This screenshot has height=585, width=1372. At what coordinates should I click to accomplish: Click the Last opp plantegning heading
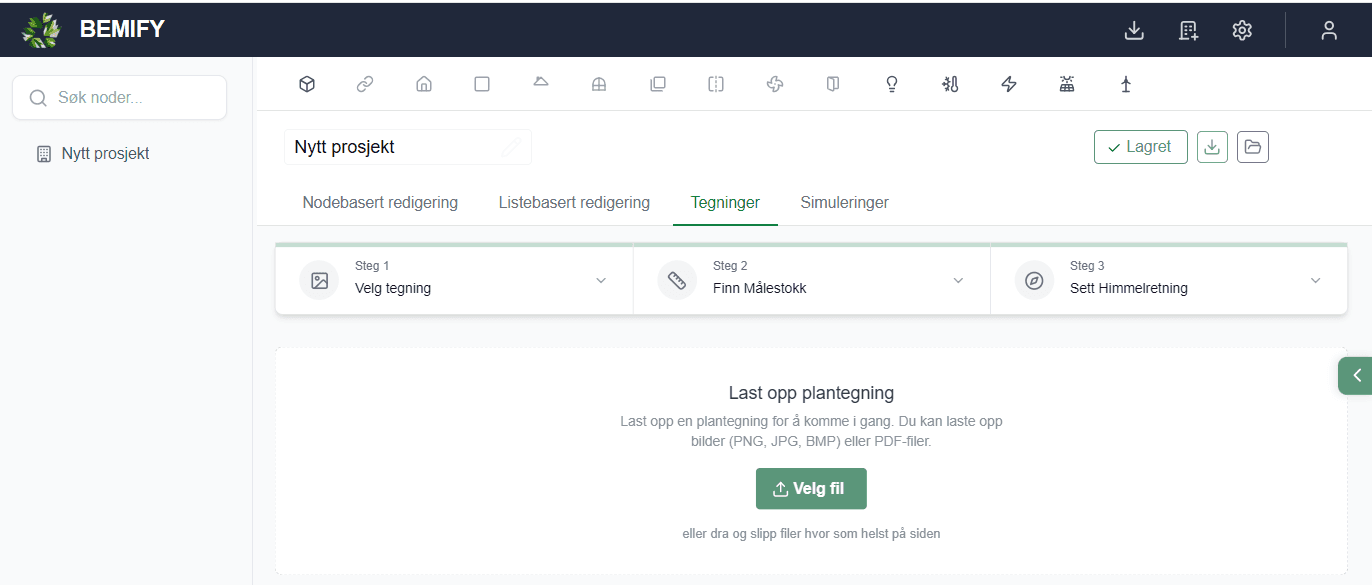811,393
